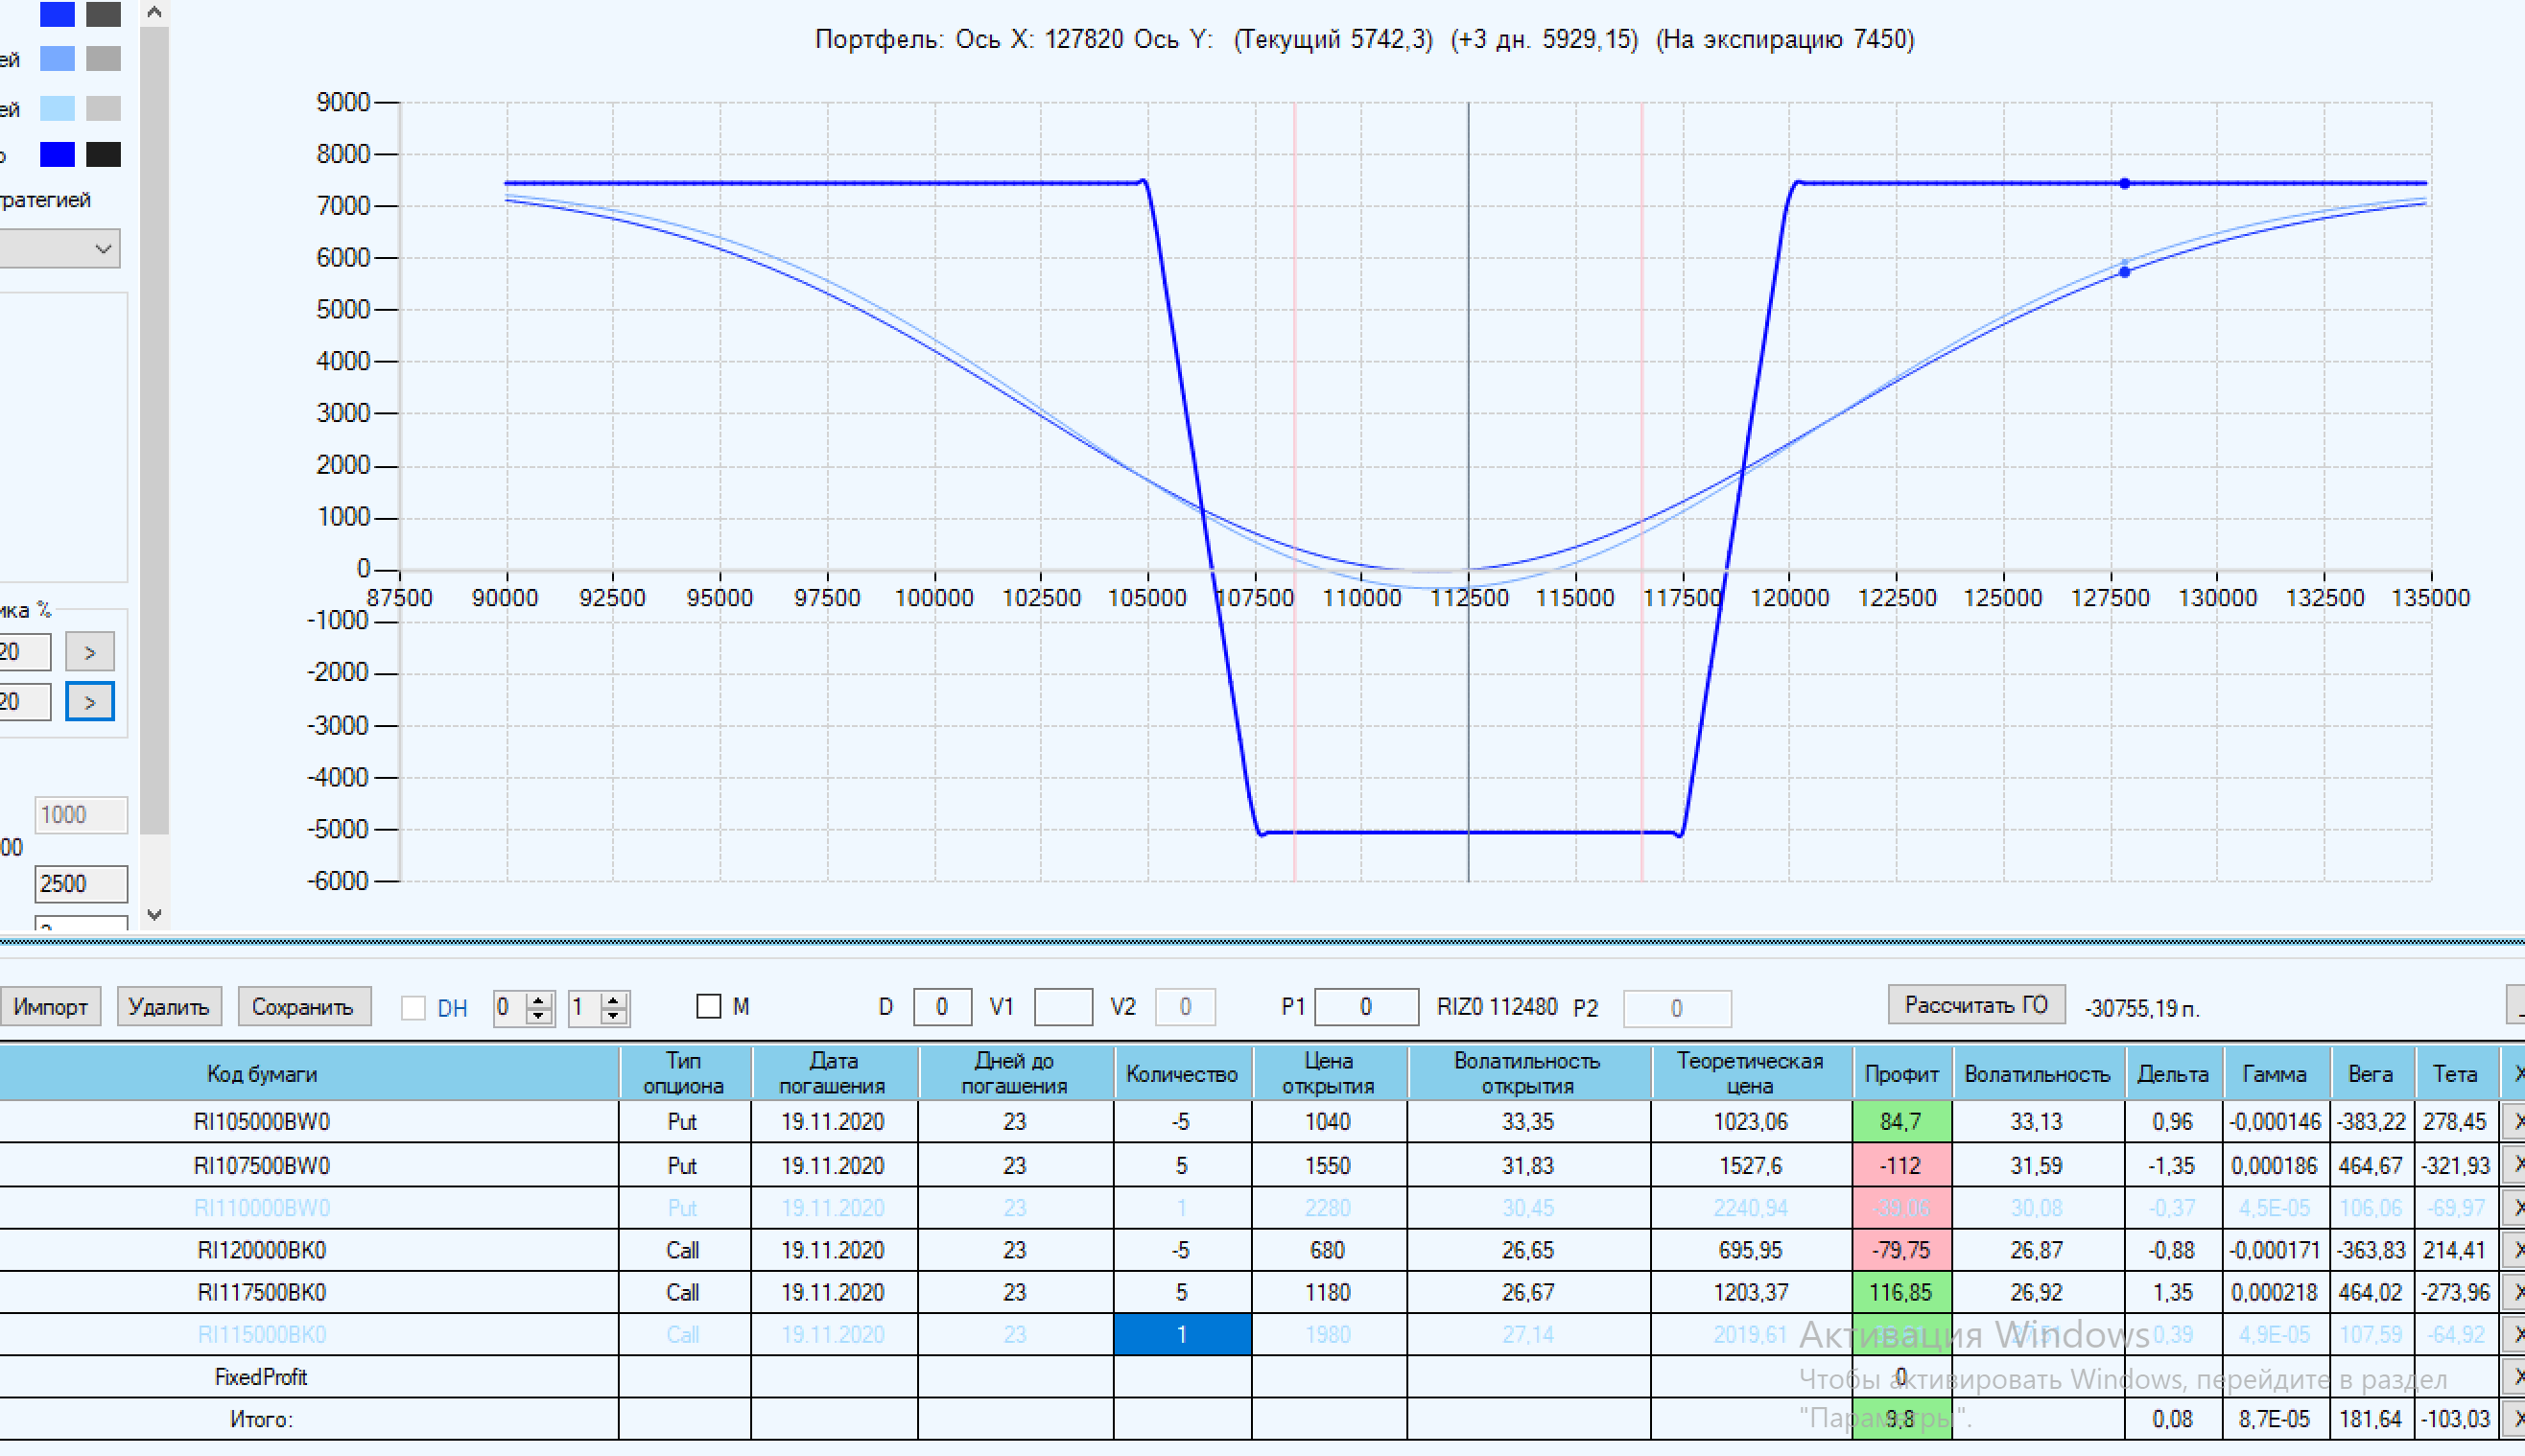Click the left panel scroll-down arrow
This screenshot has width=2525, height=1456.
[x=154, y=914]
